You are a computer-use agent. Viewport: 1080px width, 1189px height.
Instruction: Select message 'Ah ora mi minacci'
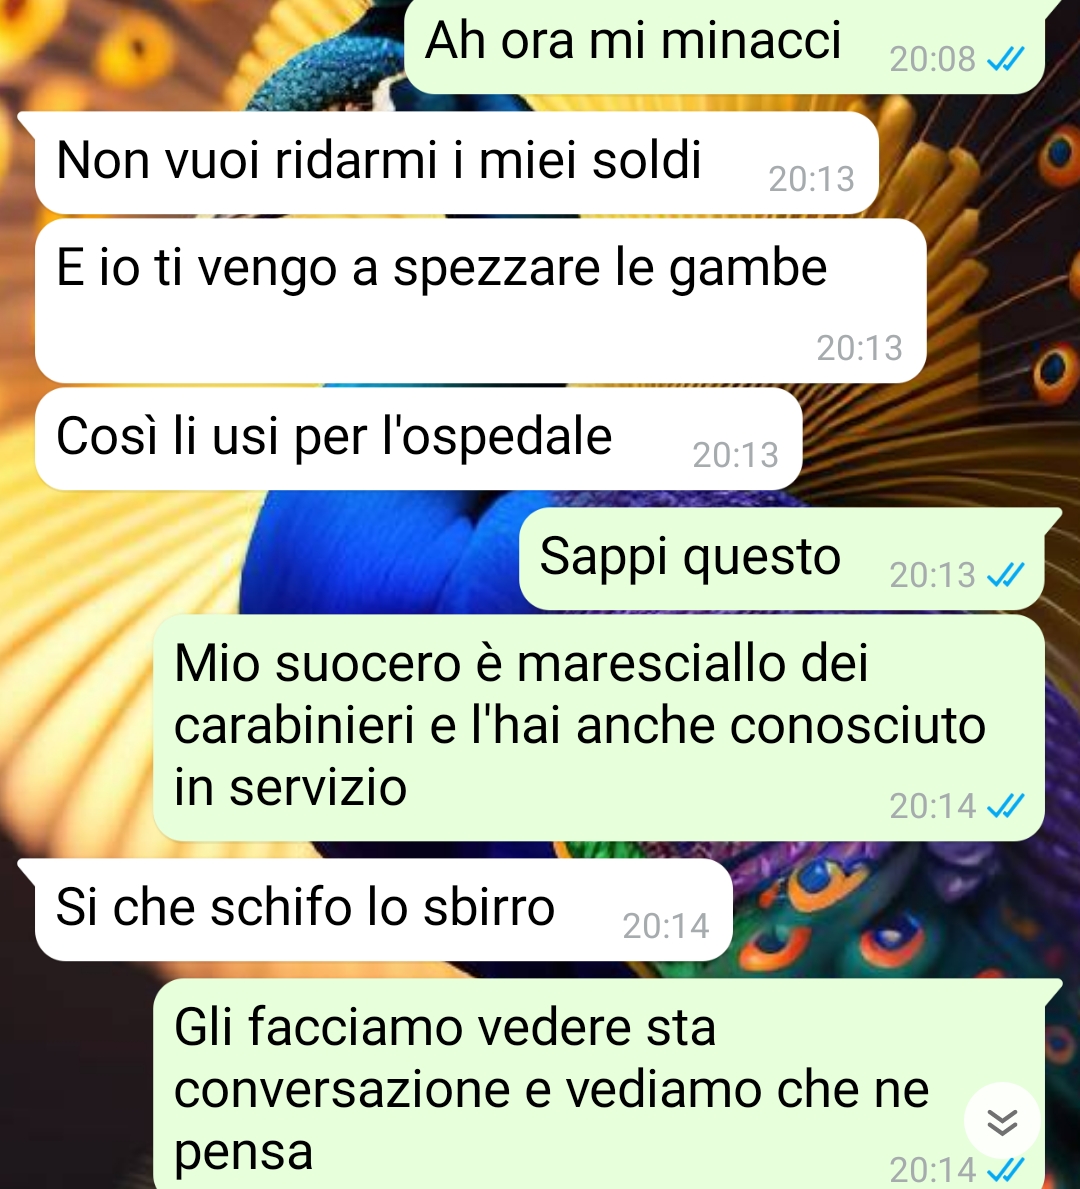pos(724,45)
